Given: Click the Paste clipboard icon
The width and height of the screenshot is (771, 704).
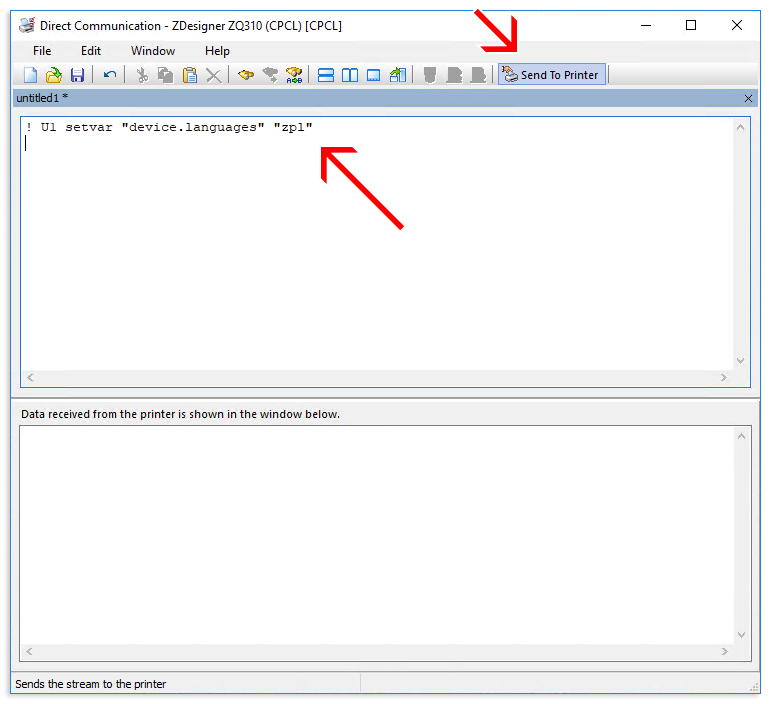Looking at the screenshot, I should click(190, 75).
